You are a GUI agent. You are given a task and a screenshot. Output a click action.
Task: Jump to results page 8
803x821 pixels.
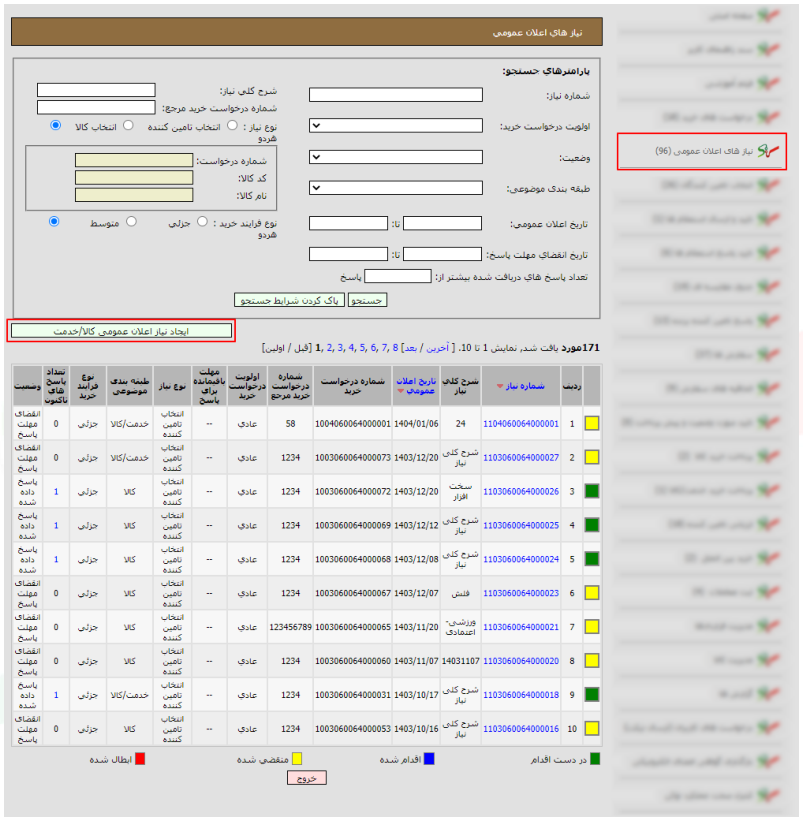pyautogui.click(x=395, y=348)
